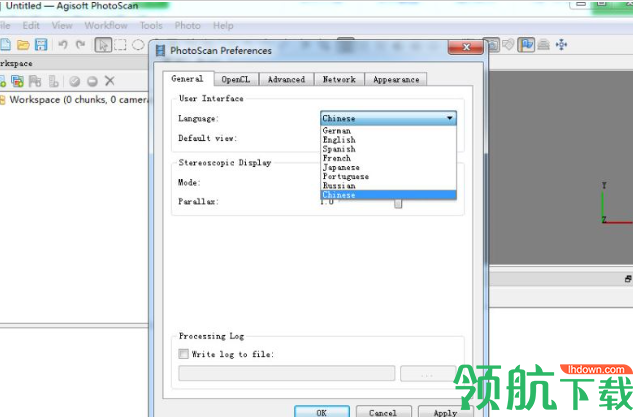The image size is (633, 417).
Task: Open project via the folder icon
Action: tap(23, 44)
